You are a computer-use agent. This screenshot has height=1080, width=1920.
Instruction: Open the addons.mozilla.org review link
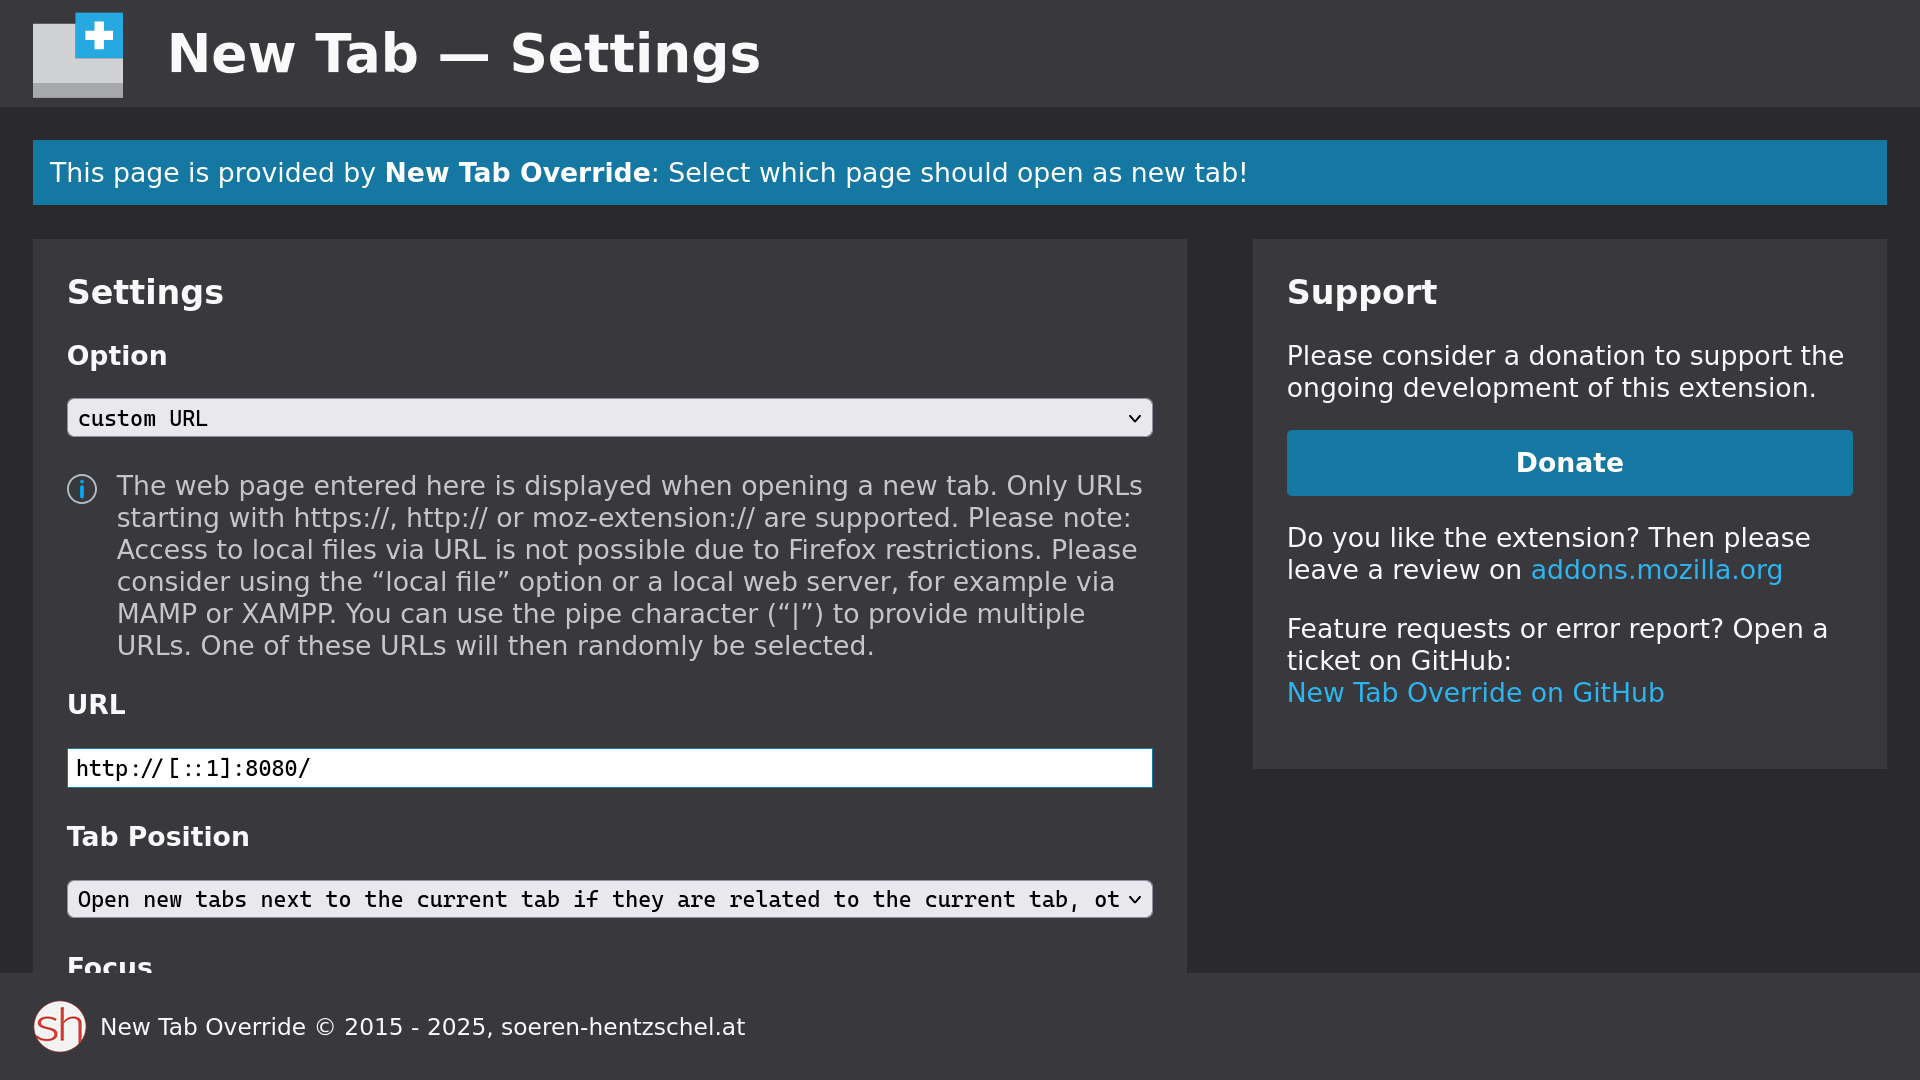tap(1657, 570)
